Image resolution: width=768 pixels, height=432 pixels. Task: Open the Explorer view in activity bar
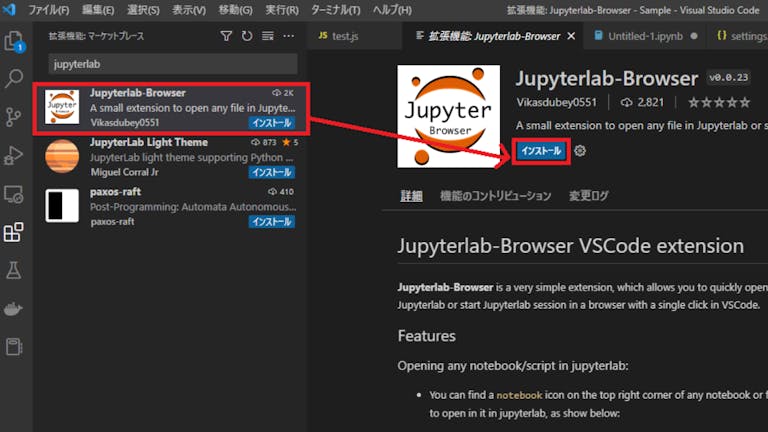click(x=14, y=41)
